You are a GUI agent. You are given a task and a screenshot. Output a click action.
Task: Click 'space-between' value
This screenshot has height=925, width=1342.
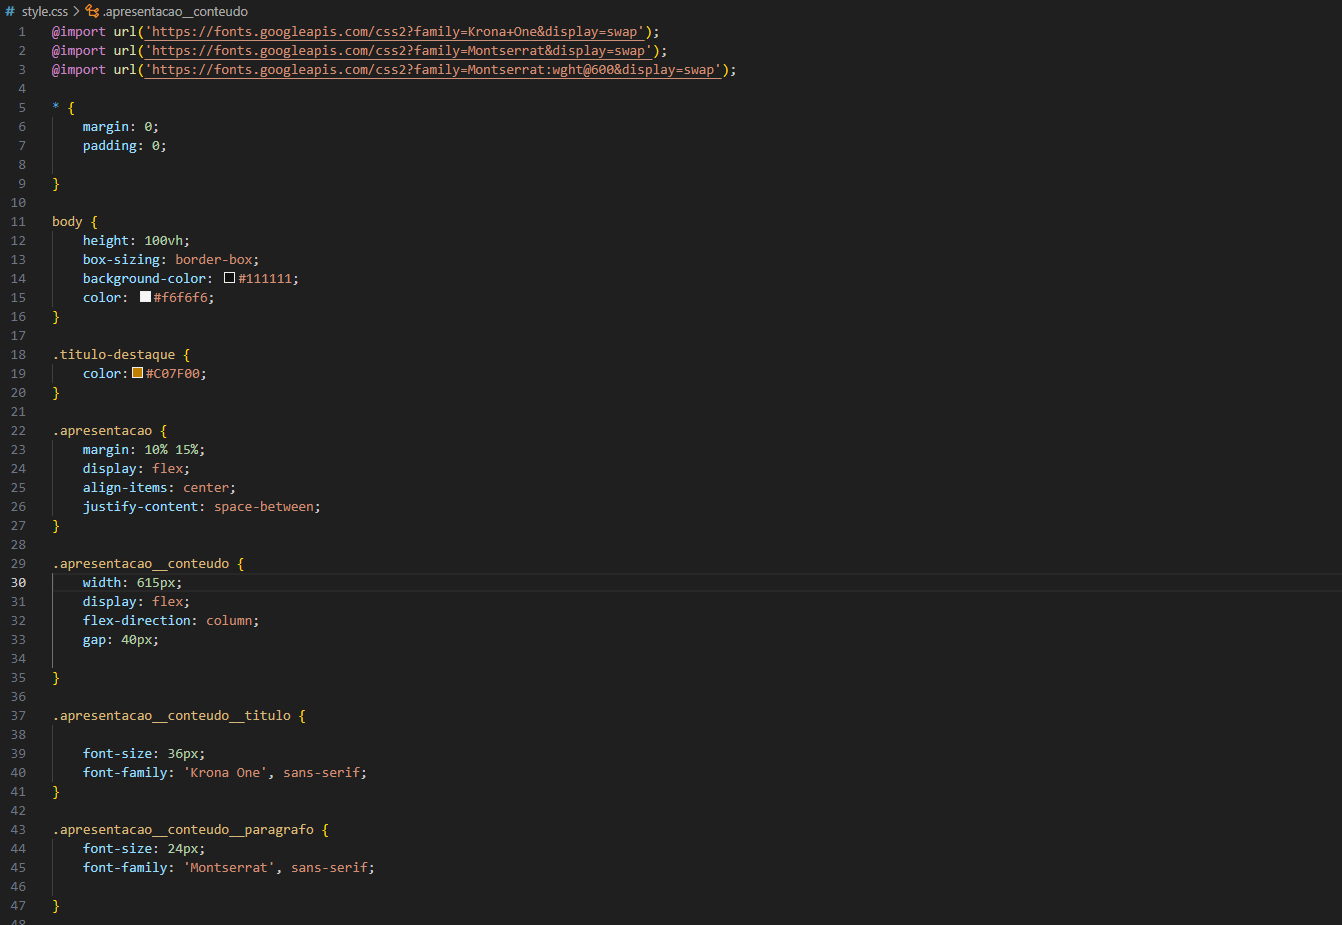[x=264, y=507]
